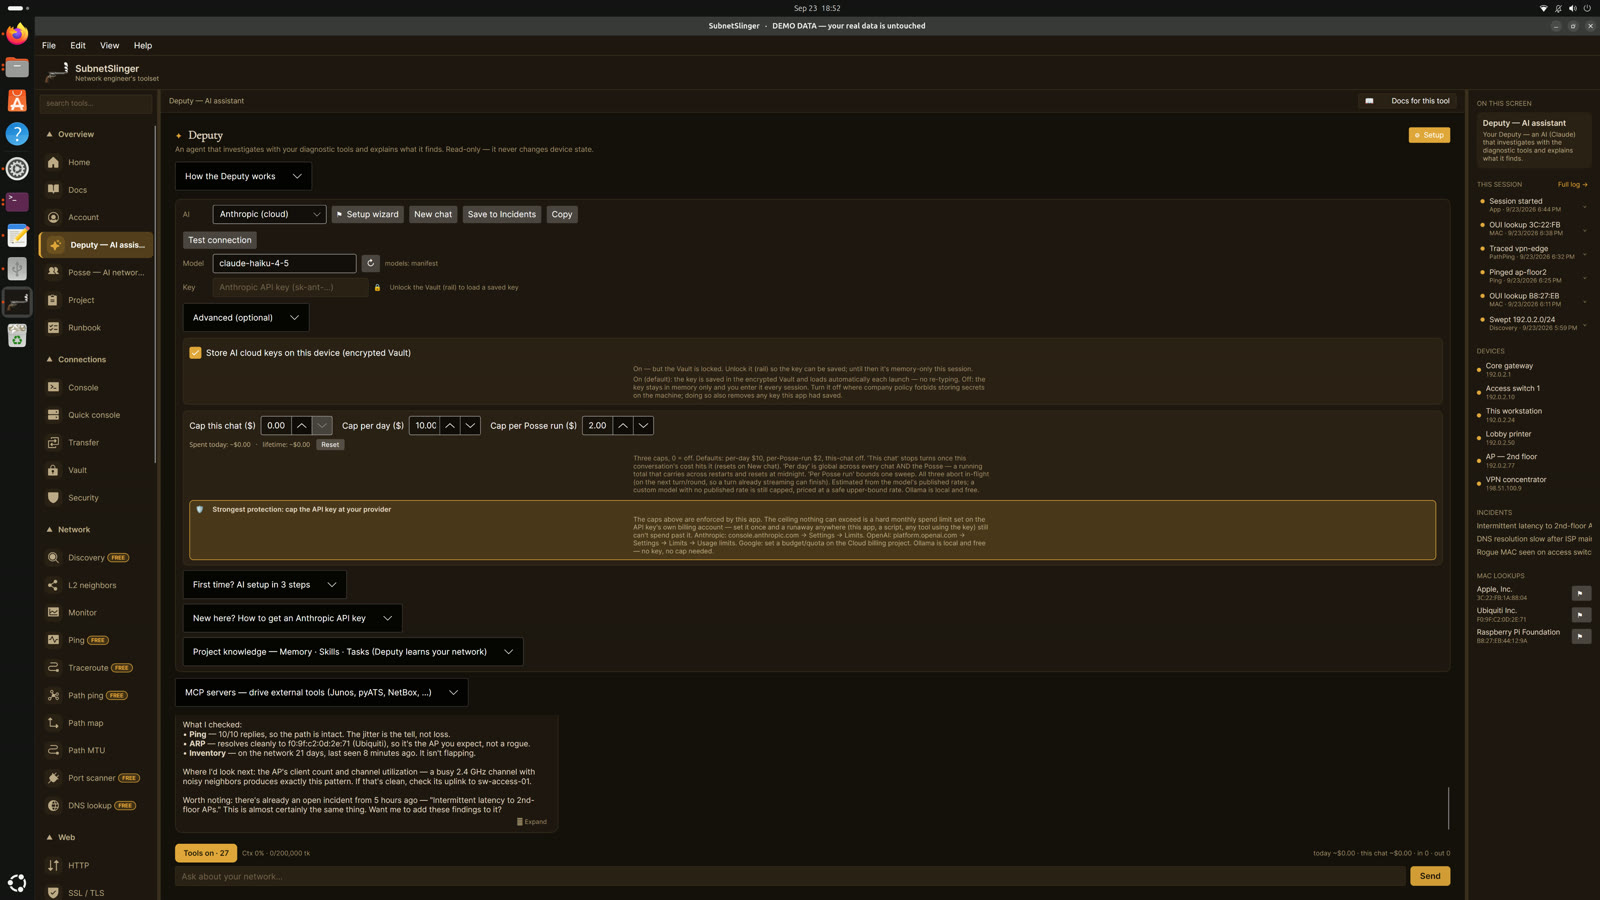Click the search tools box
This screenshot has height=900, width=1600.
96,103
